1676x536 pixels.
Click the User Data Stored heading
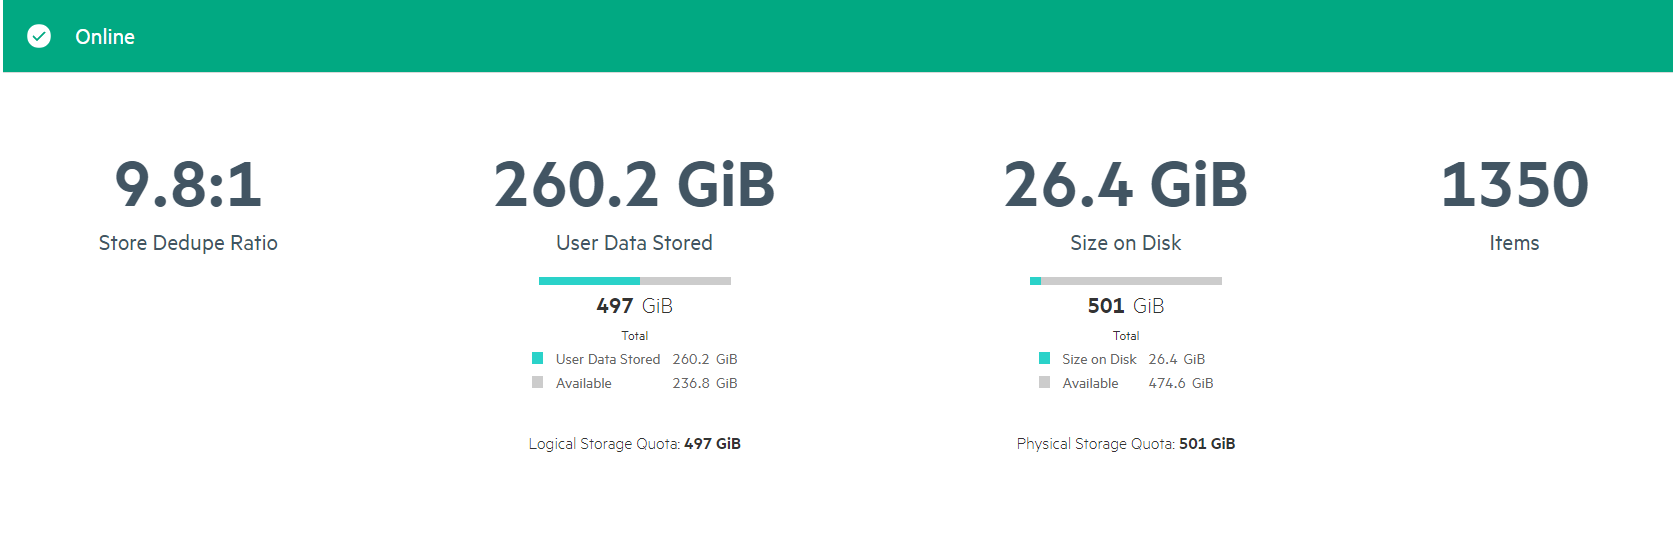pyautogui.click(x=634, y=243)
